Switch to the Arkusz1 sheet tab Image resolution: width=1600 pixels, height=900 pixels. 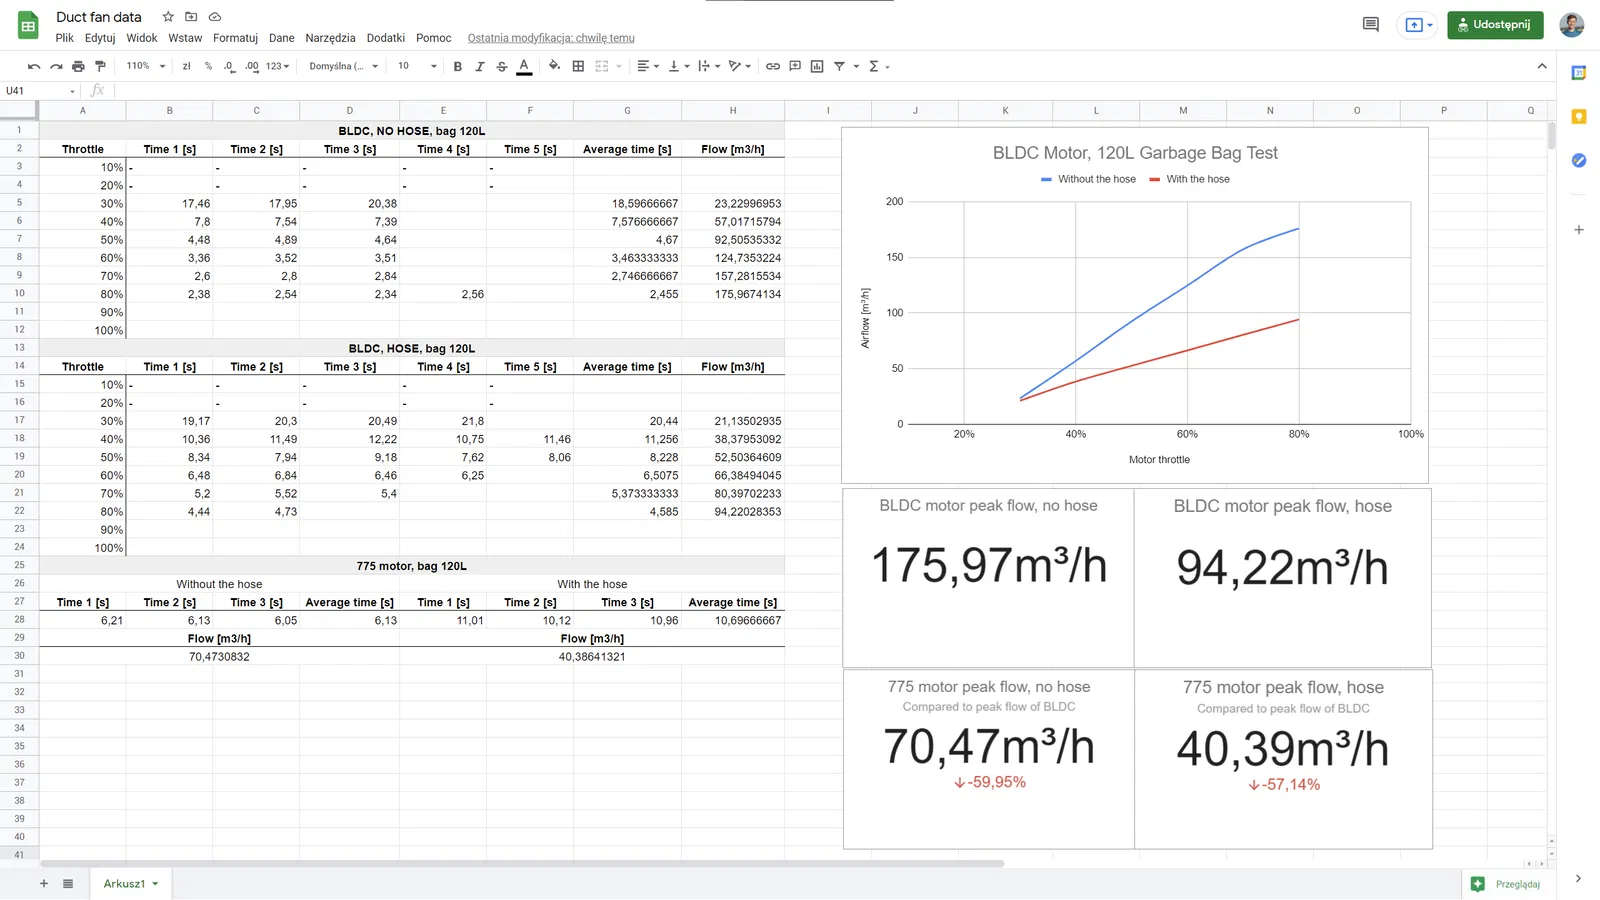(125, 884)
